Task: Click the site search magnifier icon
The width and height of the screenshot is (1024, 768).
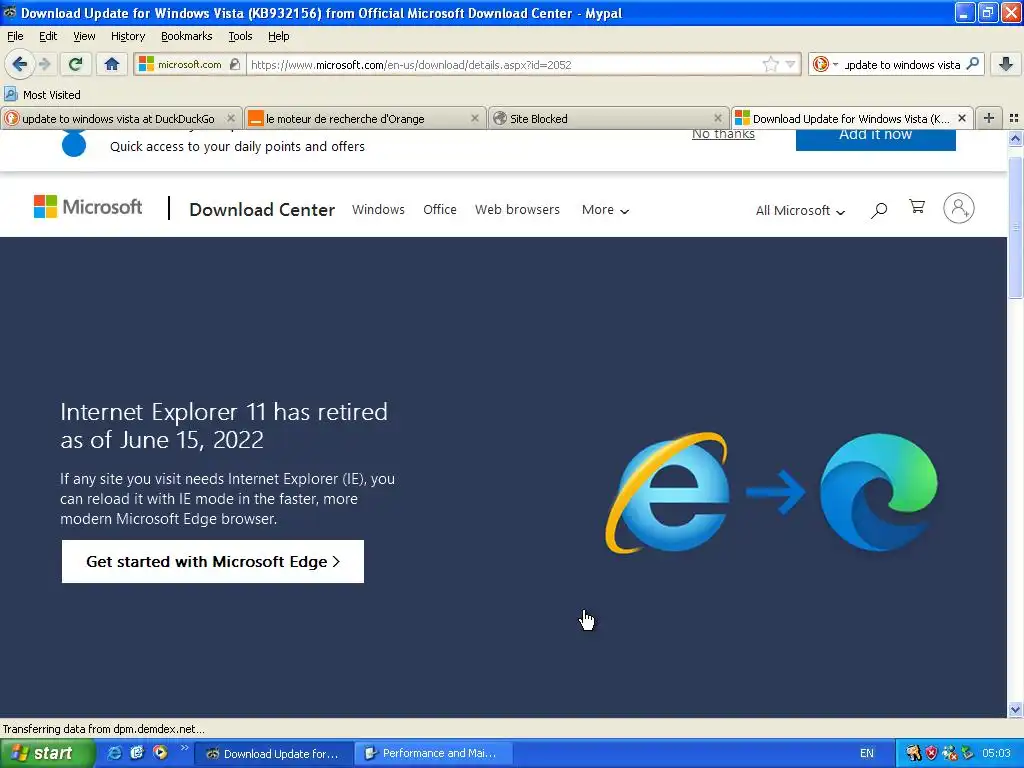Action: pos(879,210)
